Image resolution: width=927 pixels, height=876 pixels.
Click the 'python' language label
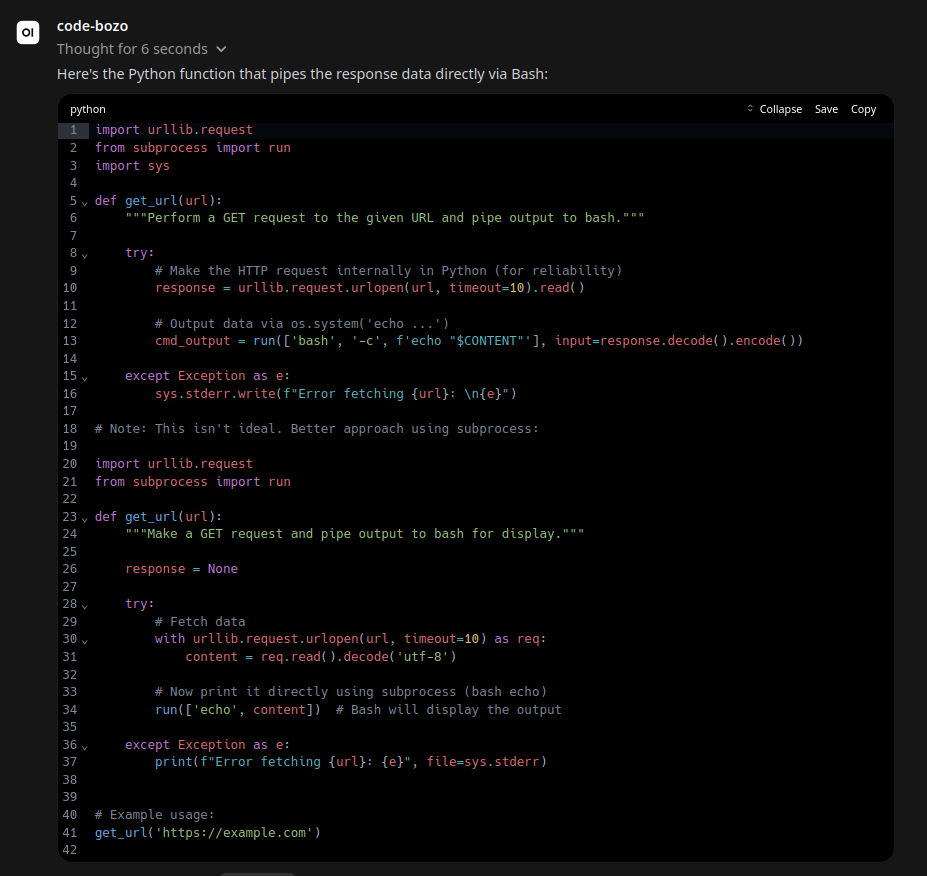pos(87,109)
